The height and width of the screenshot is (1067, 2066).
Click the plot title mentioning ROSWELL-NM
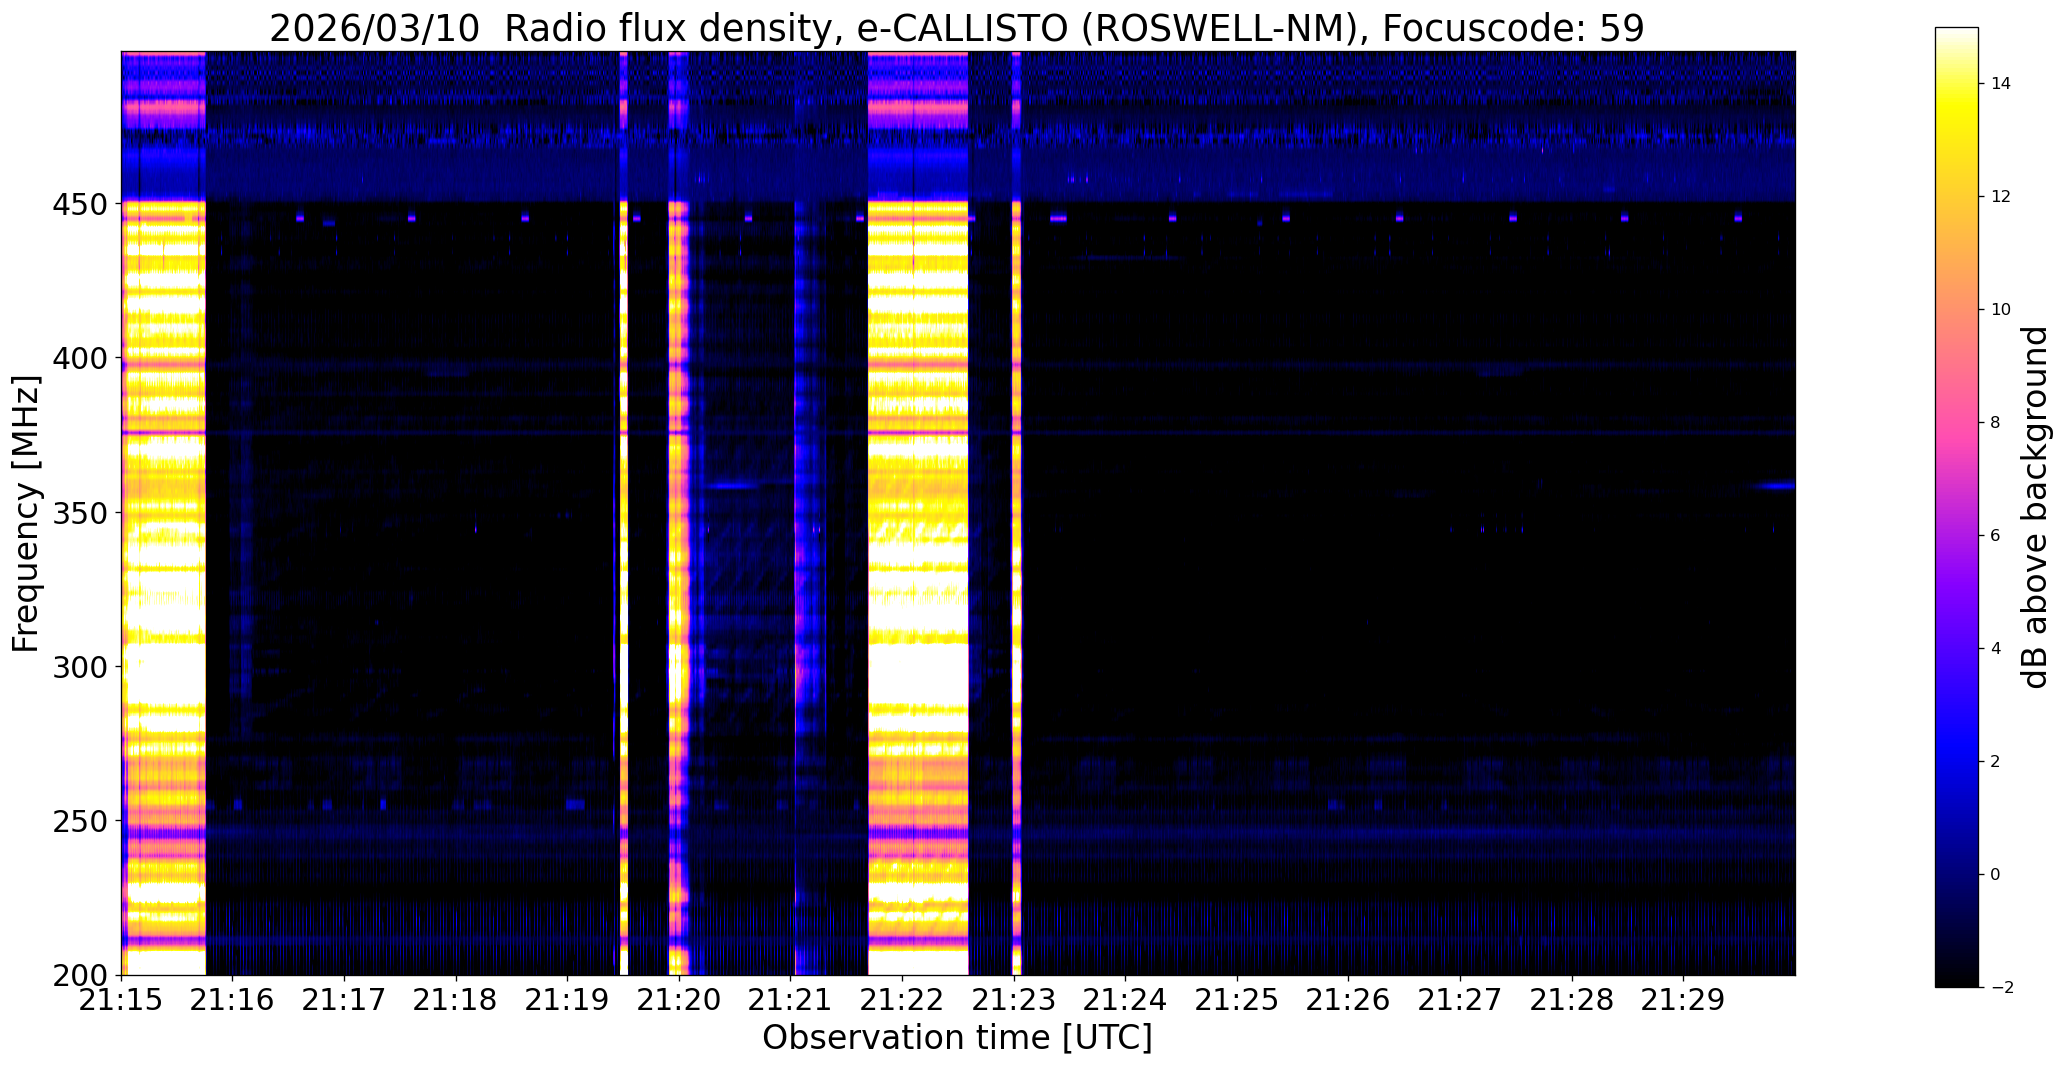tap(957, 28)
